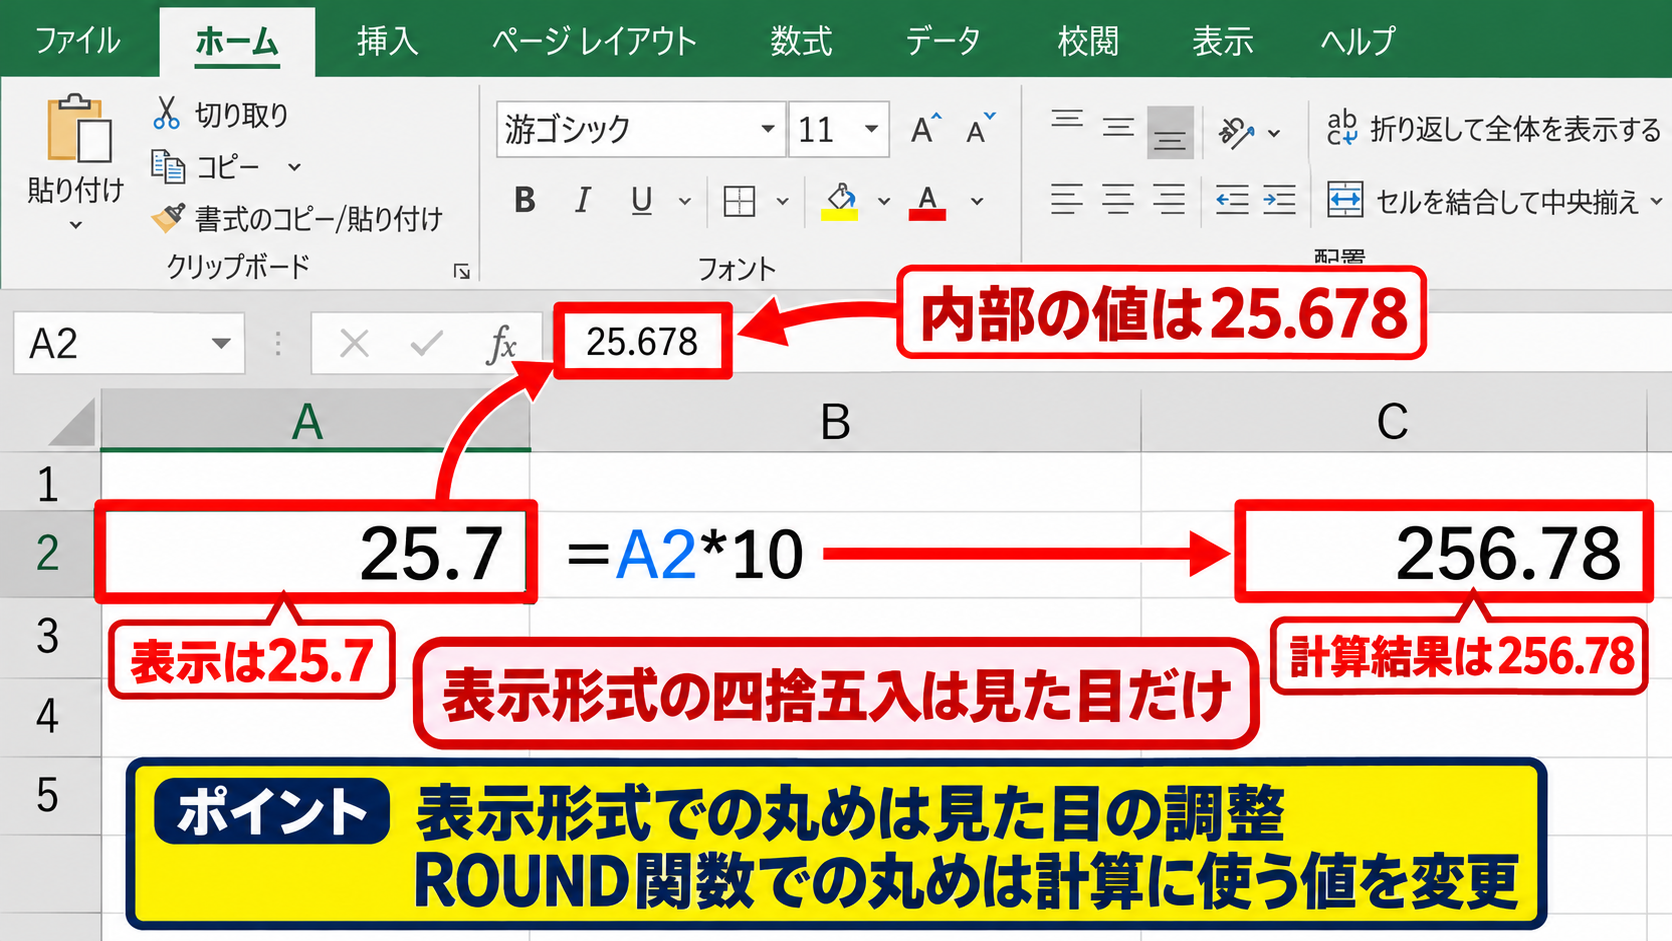Decrease font size with small A icon
Viewport: 1672px width, 941px height.
(980, 129)
